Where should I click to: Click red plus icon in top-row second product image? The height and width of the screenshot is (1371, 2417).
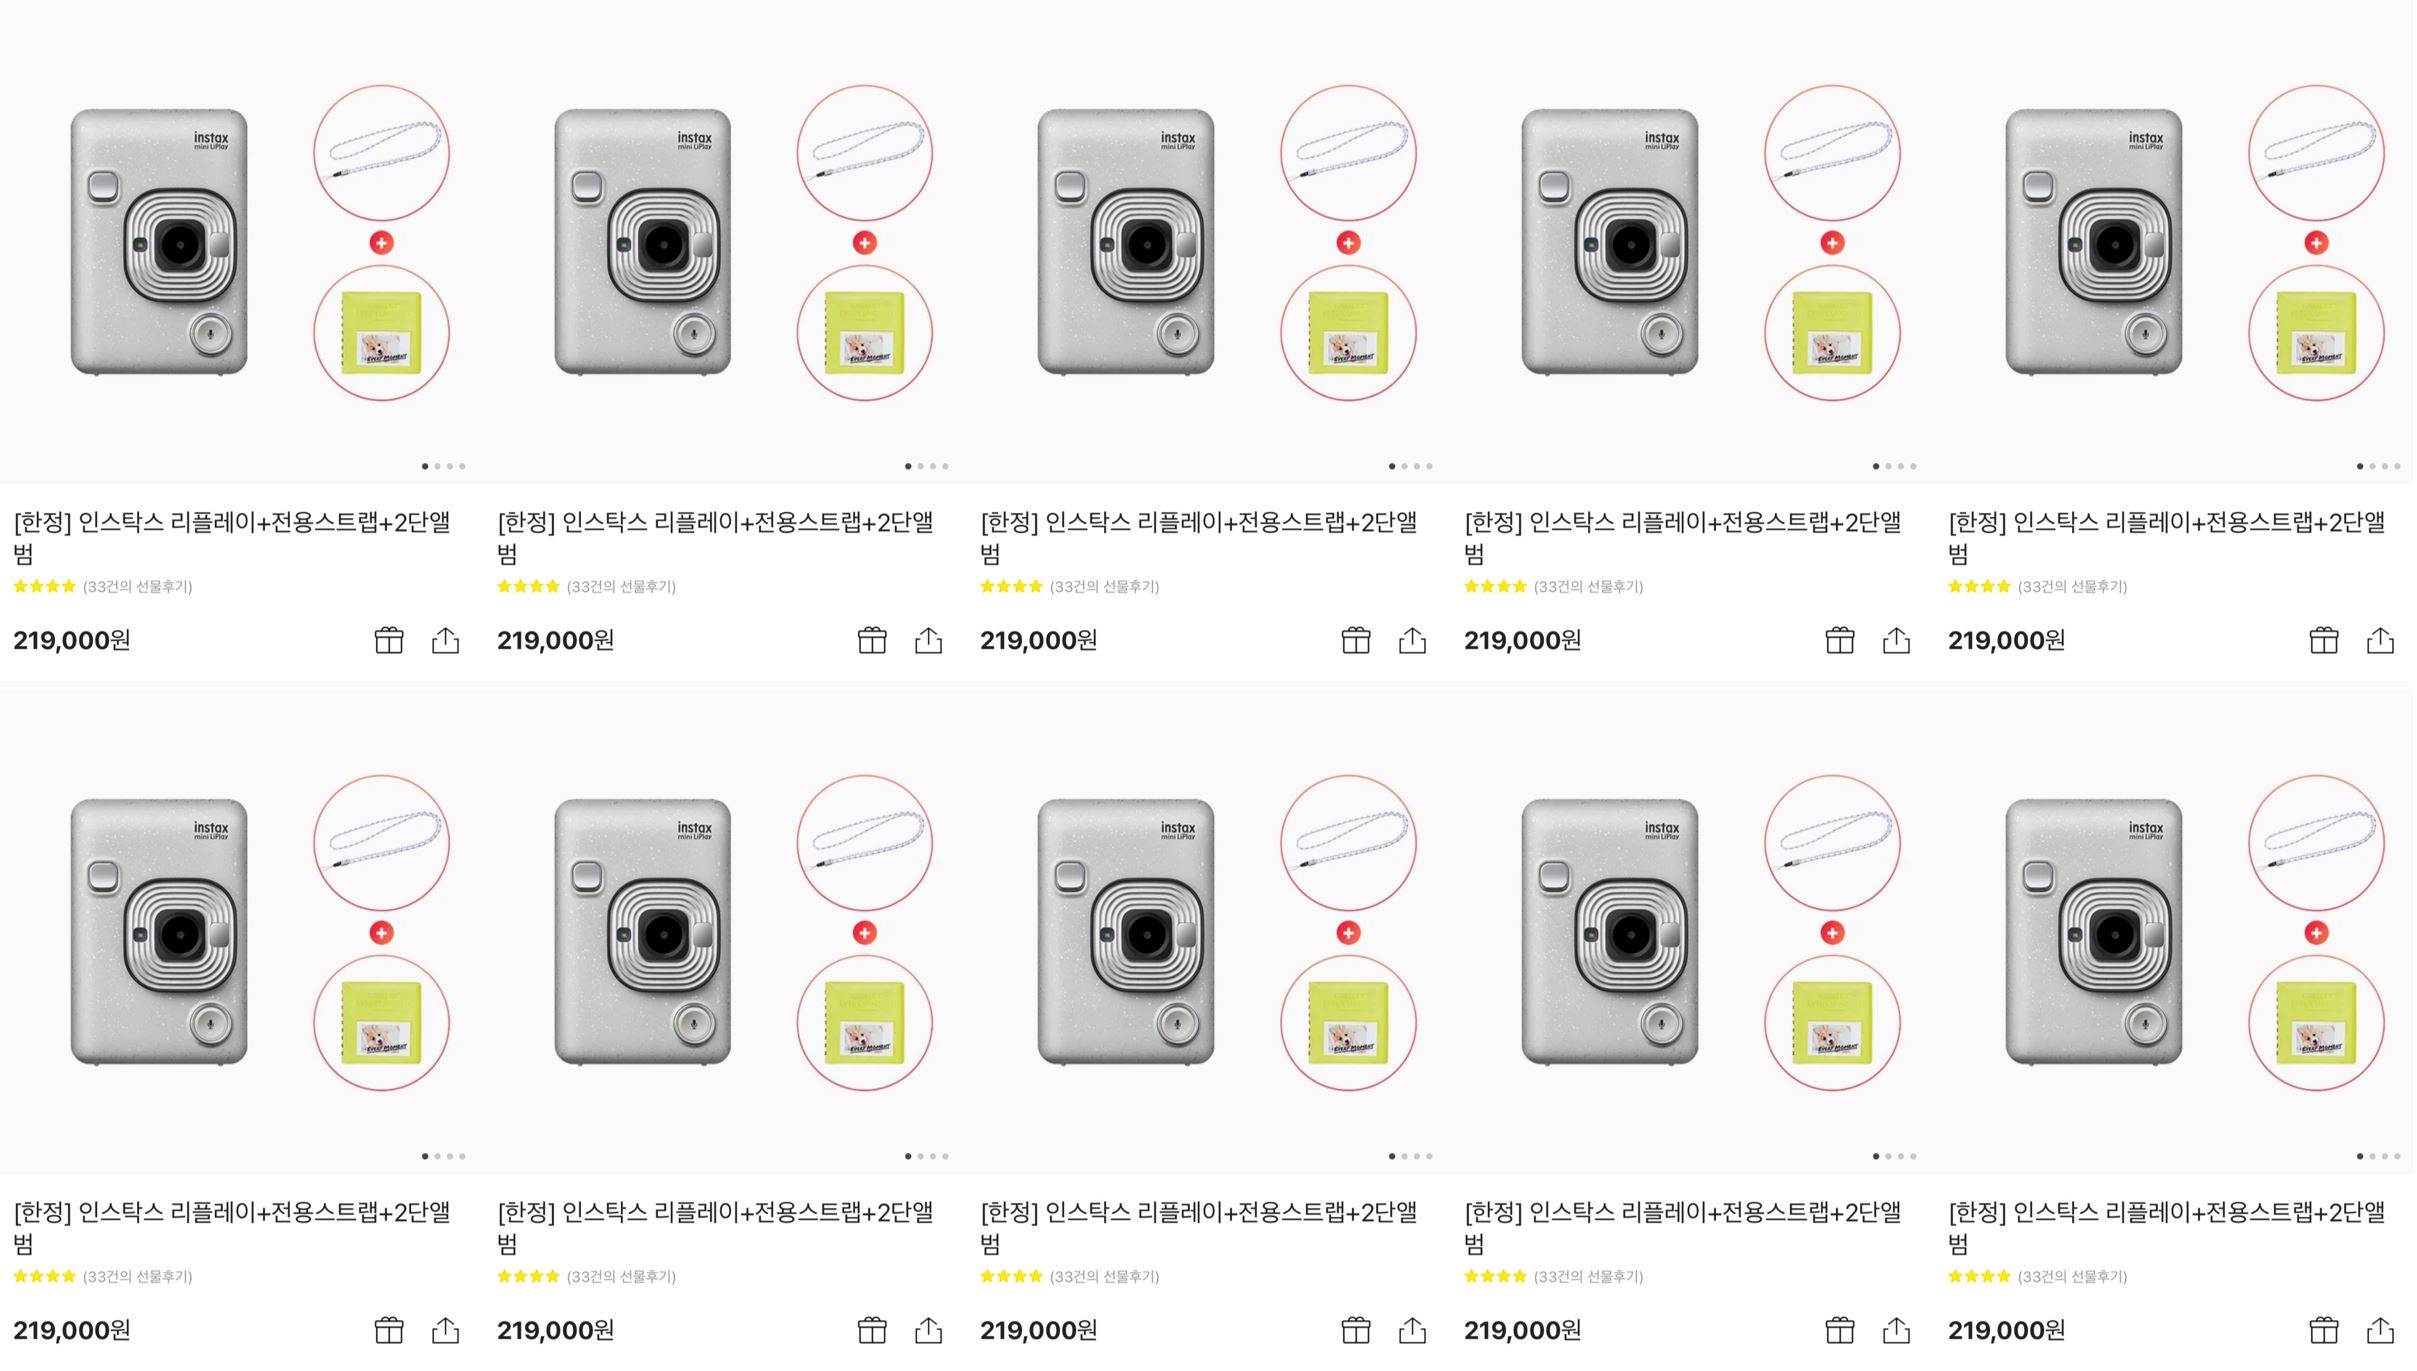tap(865, 243)
